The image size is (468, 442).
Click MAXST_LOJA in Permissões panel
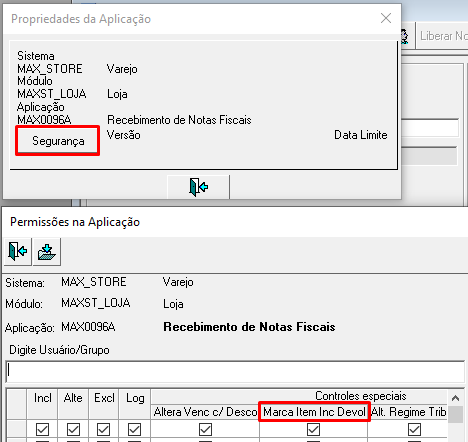coord(96,303)
